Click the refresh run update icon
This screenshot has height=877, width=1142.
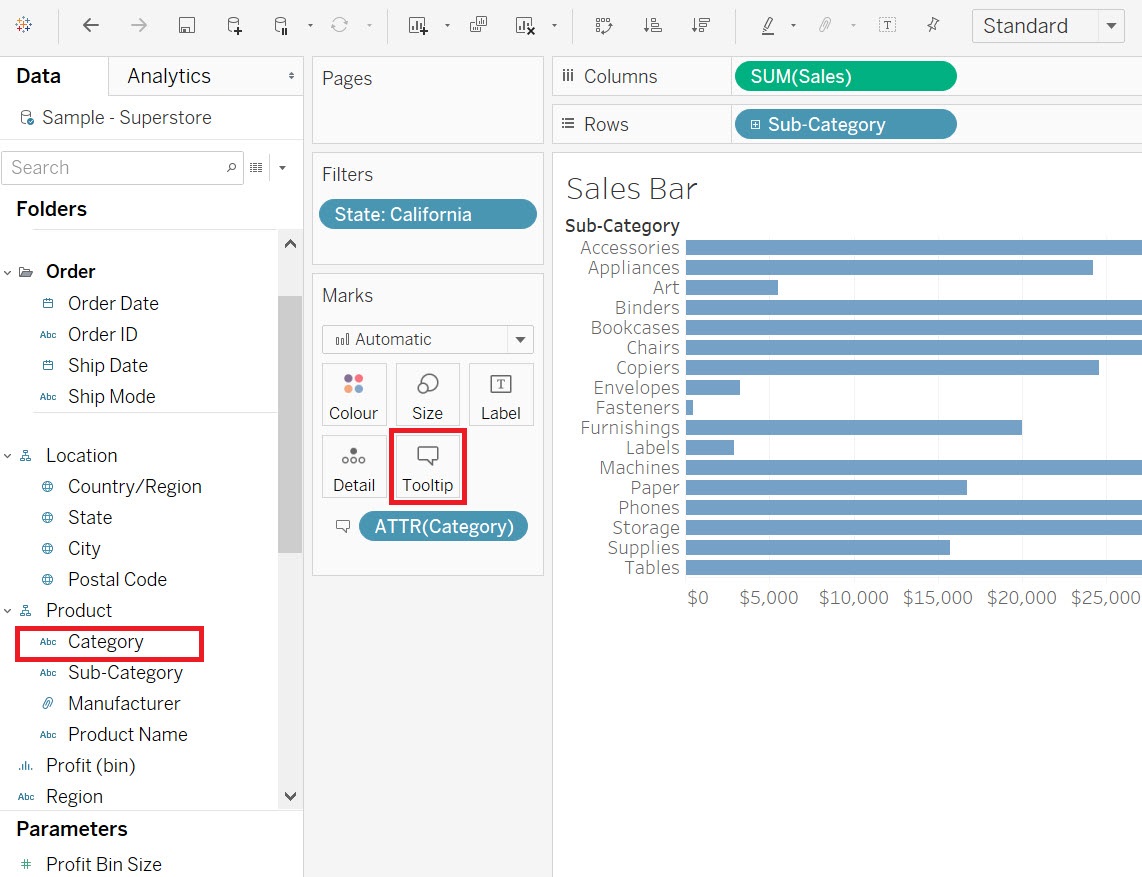[339, 25]
